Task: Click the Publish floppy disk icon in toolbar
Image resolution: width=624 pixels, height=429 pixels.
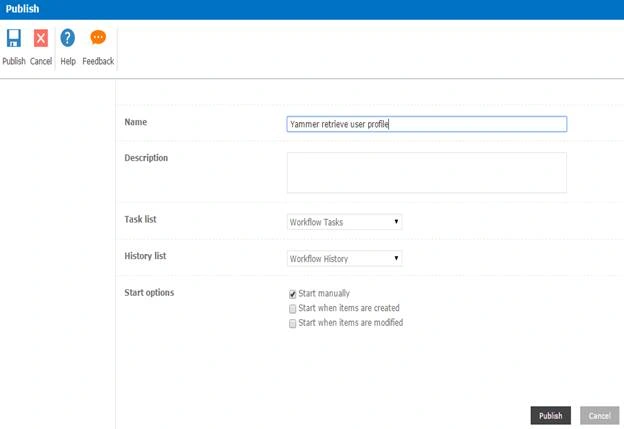Action: (x=14, y=38)
